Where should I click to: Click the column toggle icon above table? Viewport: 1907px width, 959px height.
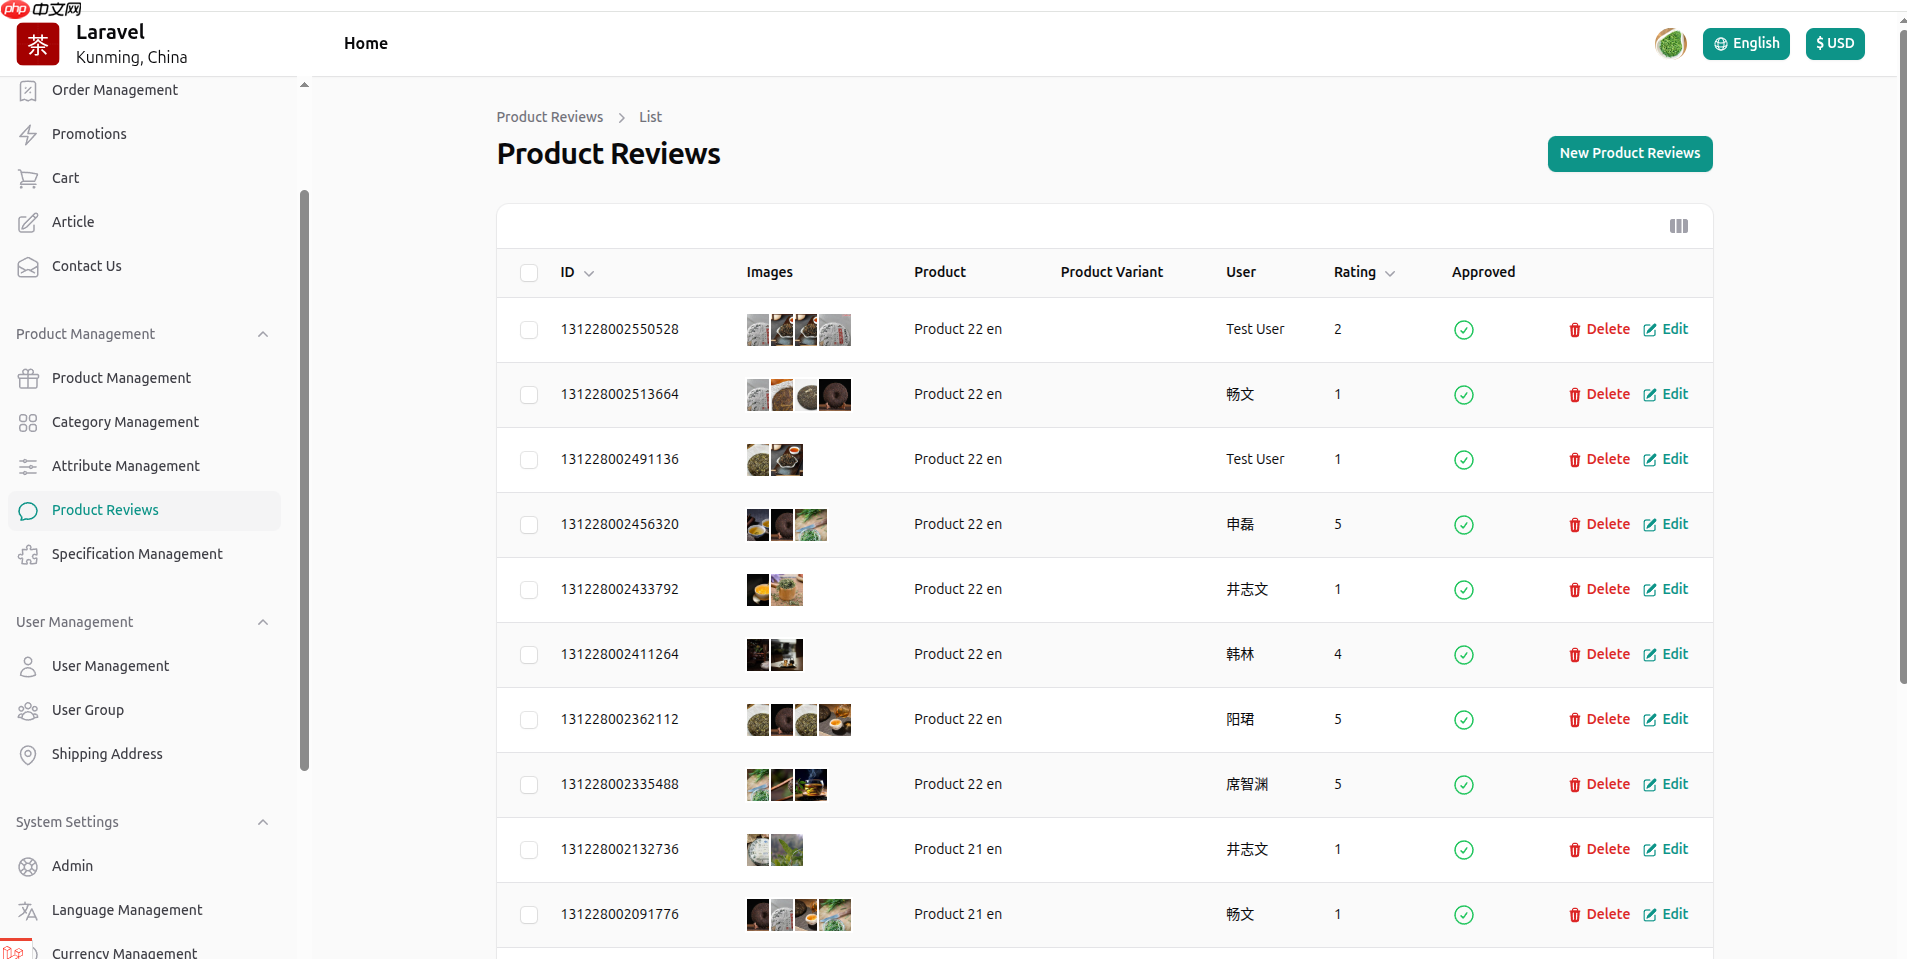(1678, 226)
